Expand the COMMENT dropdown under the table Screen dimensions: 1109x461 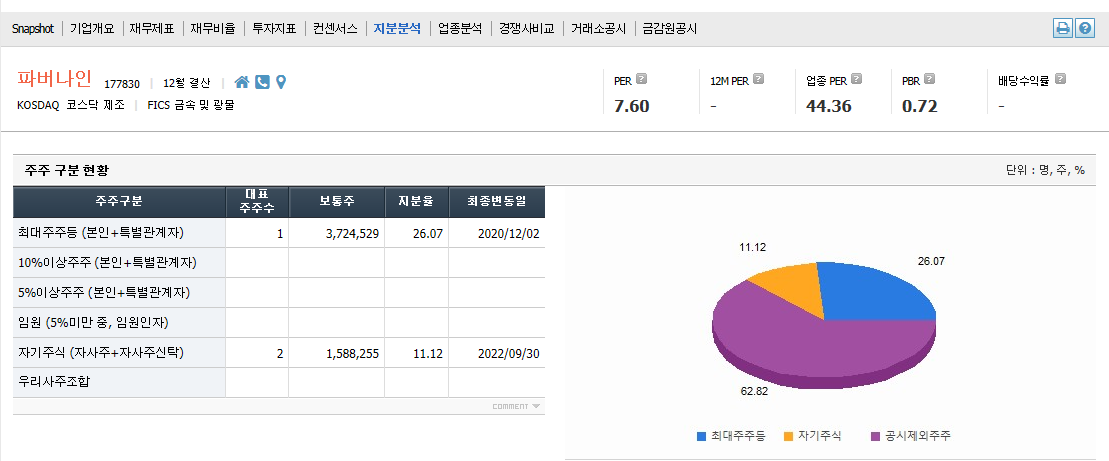coord(516,406)
